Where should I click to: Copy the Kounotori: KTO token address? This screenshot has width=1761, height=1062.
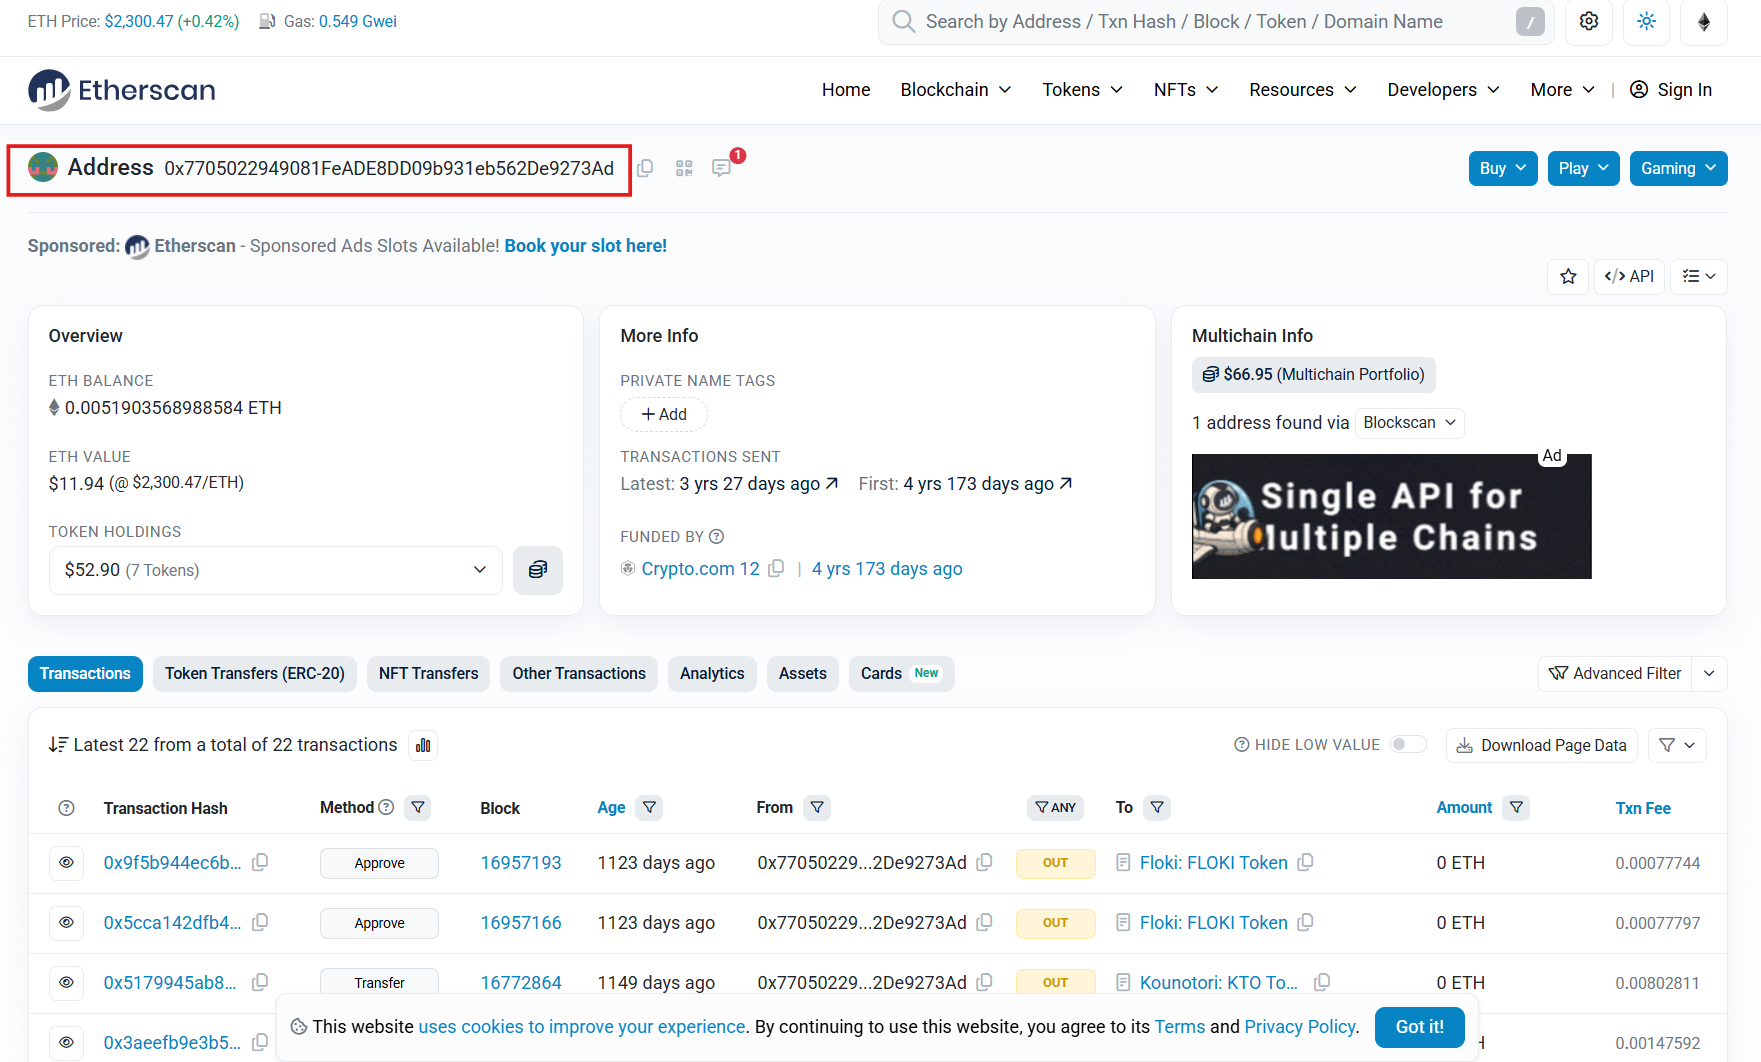click(x=1322, y=982)
